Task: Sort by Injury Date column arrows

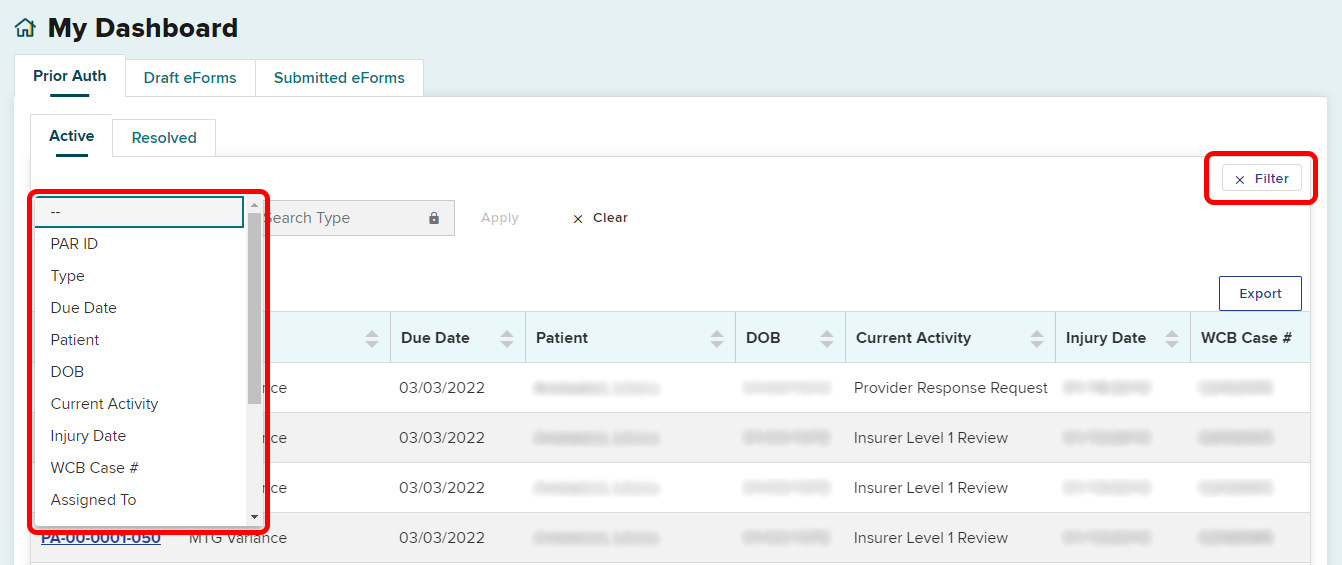Action: tap(1171, 339)
